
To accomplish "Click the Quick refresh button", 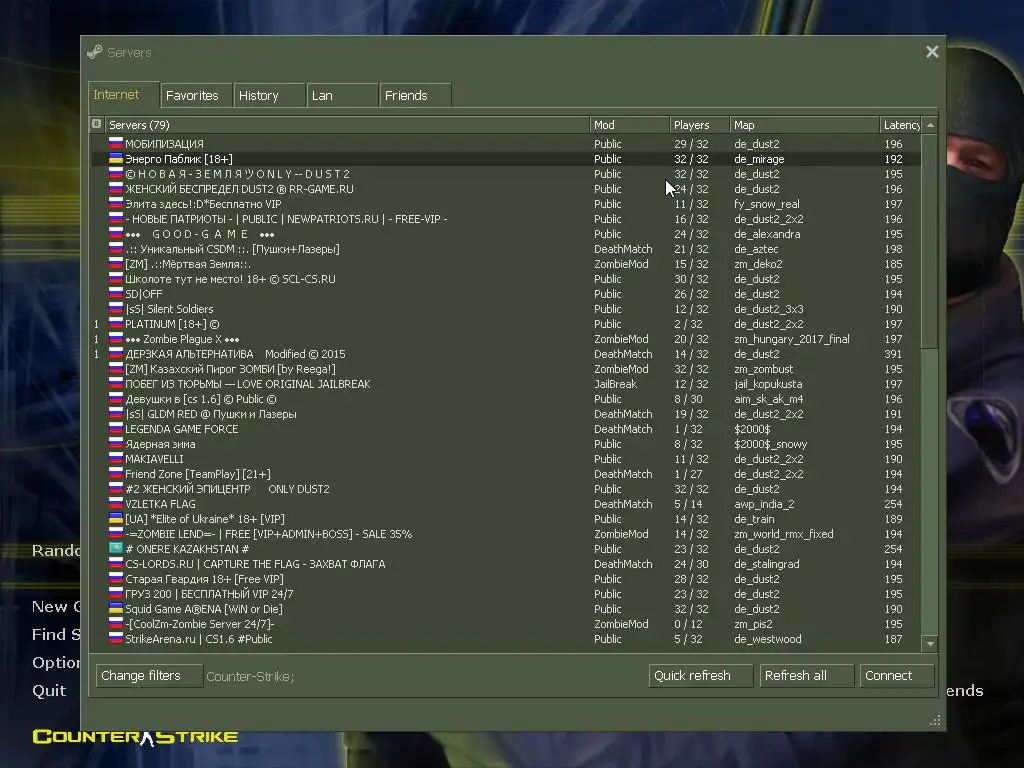I will click(701, 675).
